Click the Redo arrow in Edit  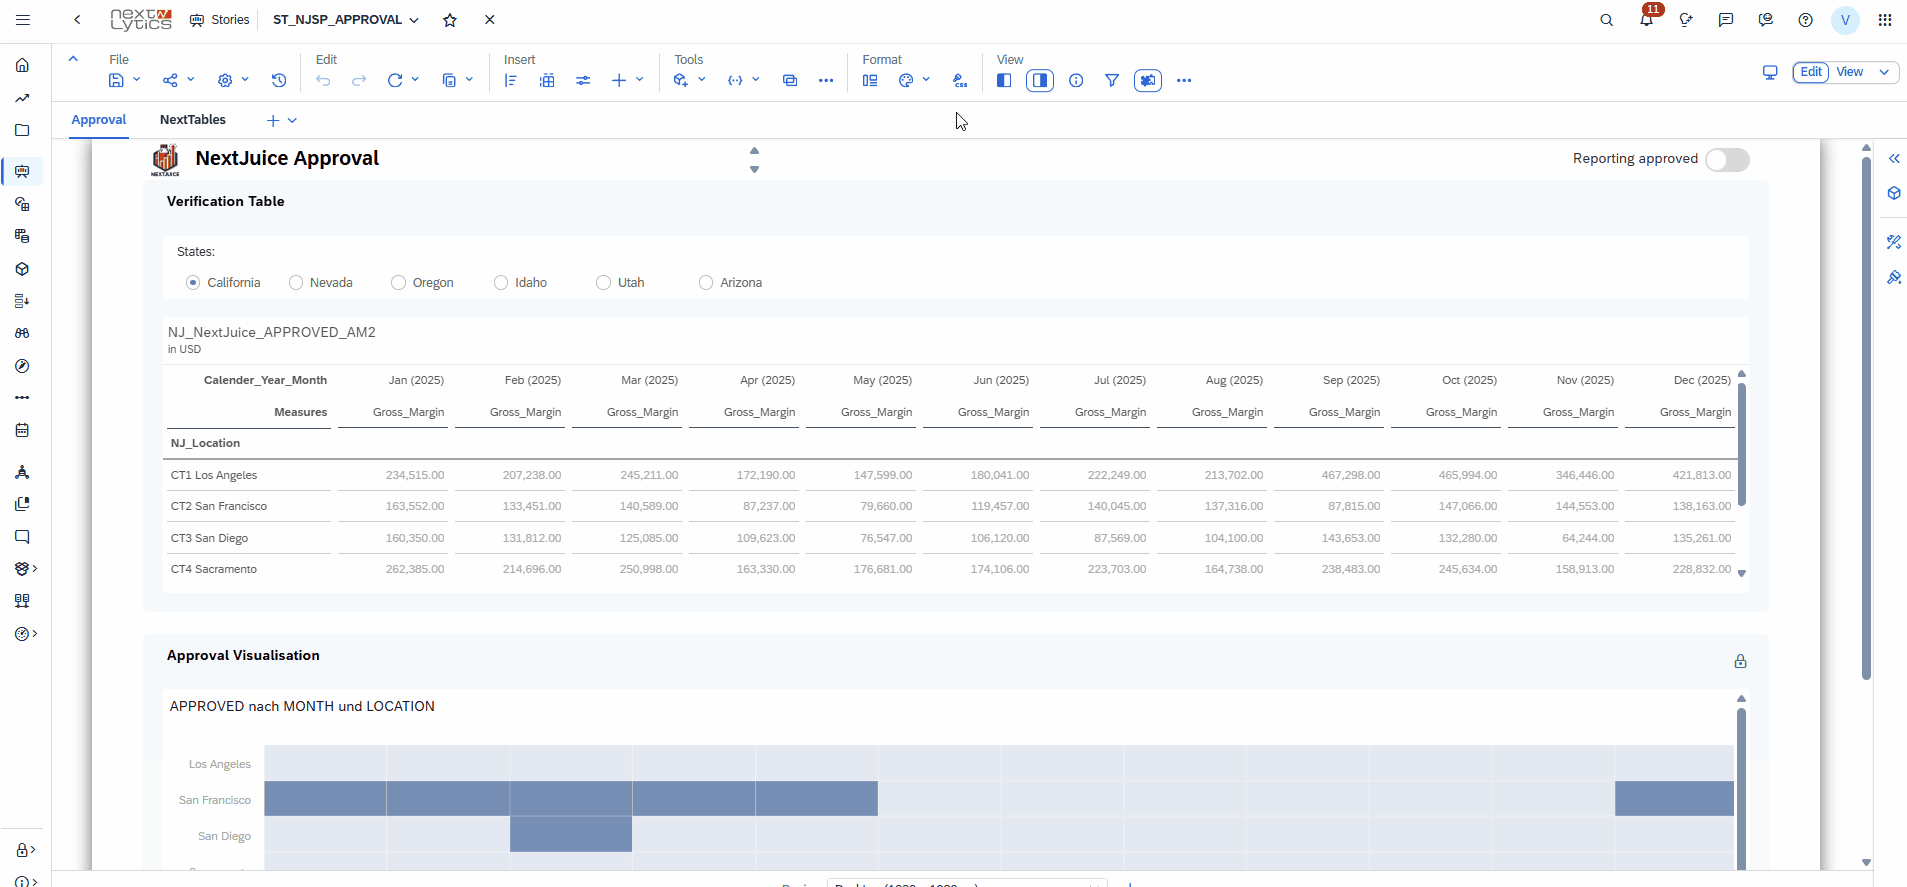359,80
